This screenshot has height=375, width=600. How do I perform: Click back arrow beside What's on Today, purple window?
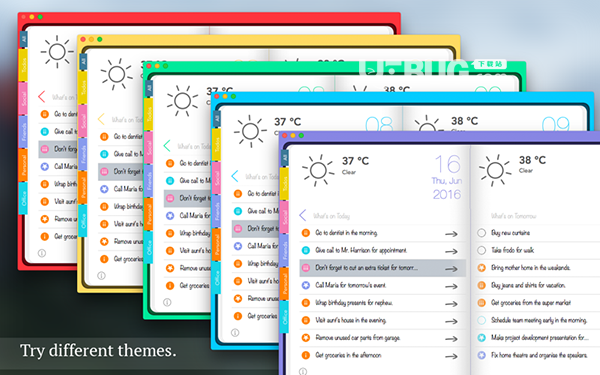tap(303, 215)
